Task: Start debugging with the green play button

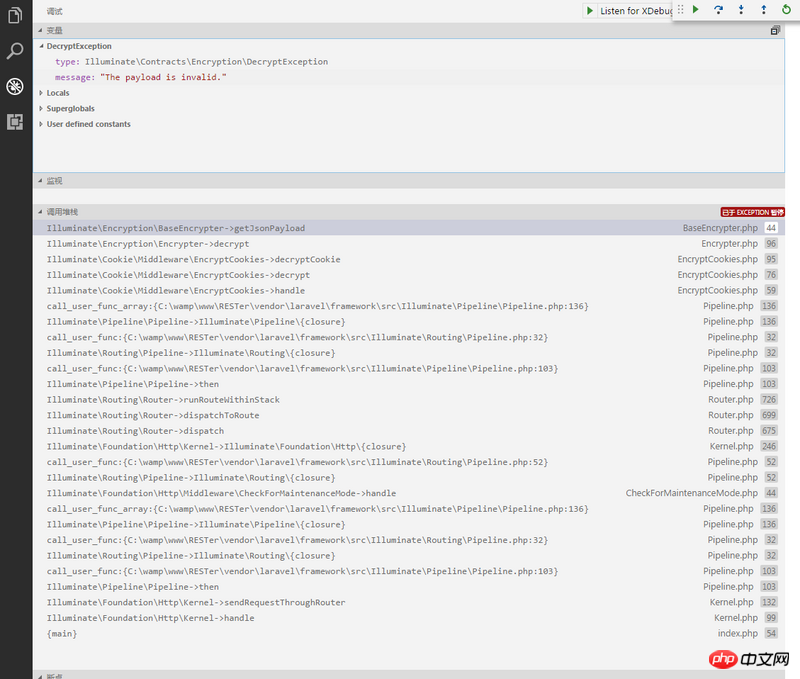Action: click(590, 11)
